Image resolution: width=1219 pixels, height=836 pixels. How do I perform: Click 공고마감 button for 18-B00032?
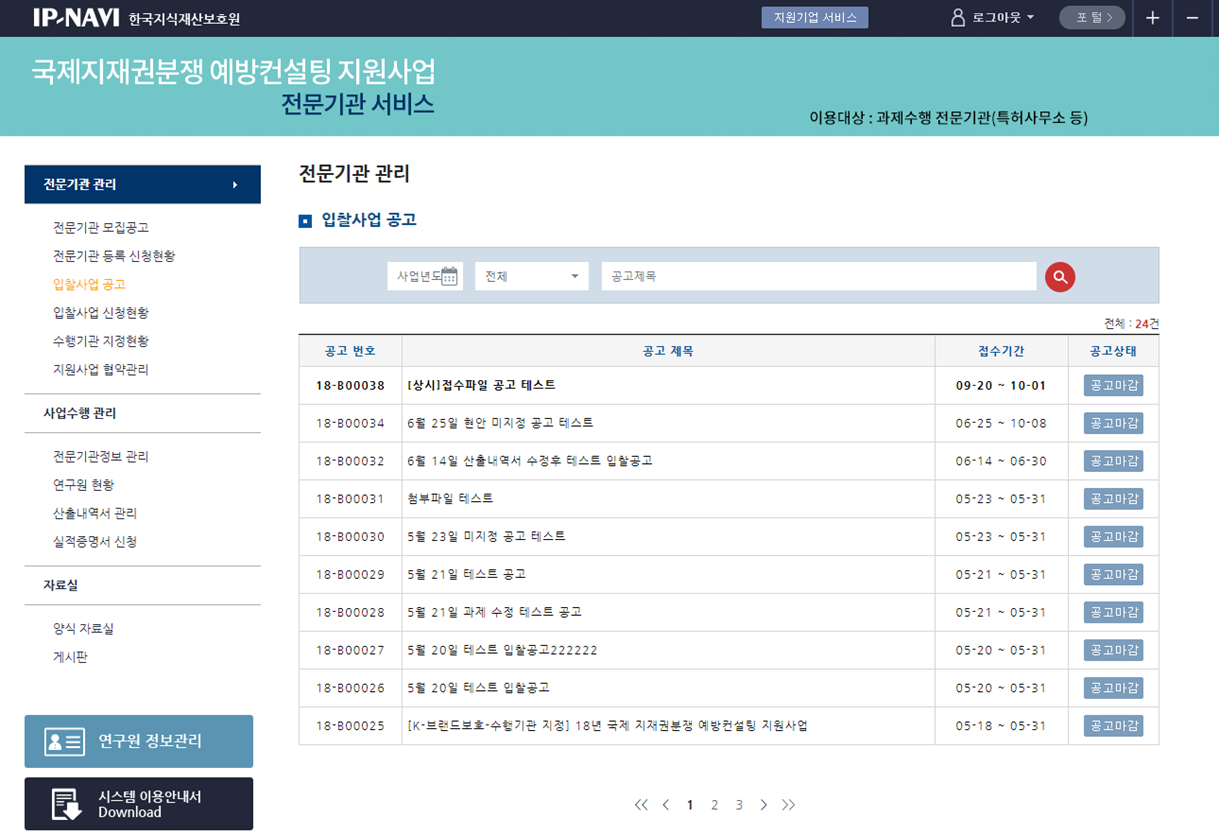(x=1113, y=461)
